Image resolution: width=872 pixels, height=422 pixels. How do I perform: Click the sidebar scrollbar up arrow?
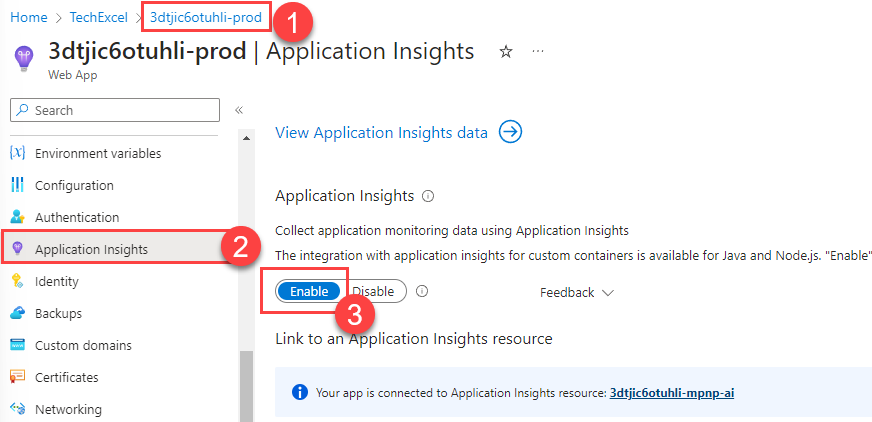click(246, 138)
